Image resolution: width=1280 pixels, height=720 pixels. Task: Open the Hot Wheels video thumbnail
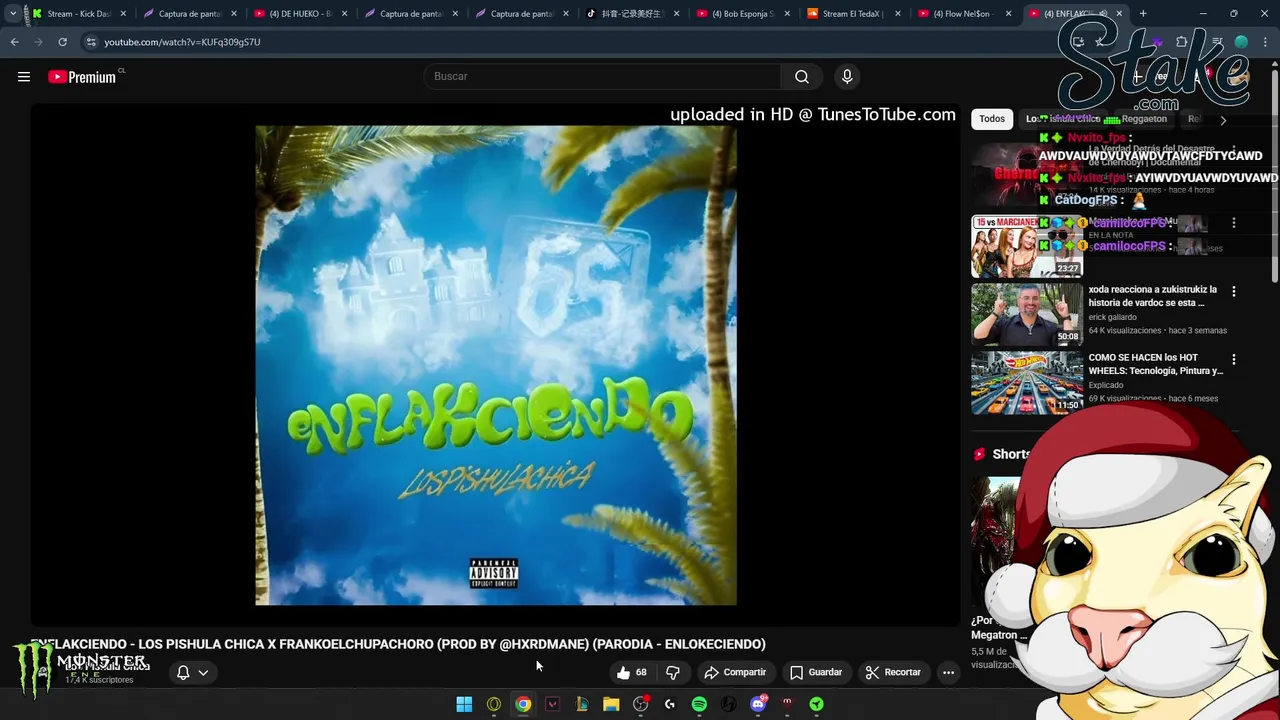pyautogui.click(x=1027, y=382)
